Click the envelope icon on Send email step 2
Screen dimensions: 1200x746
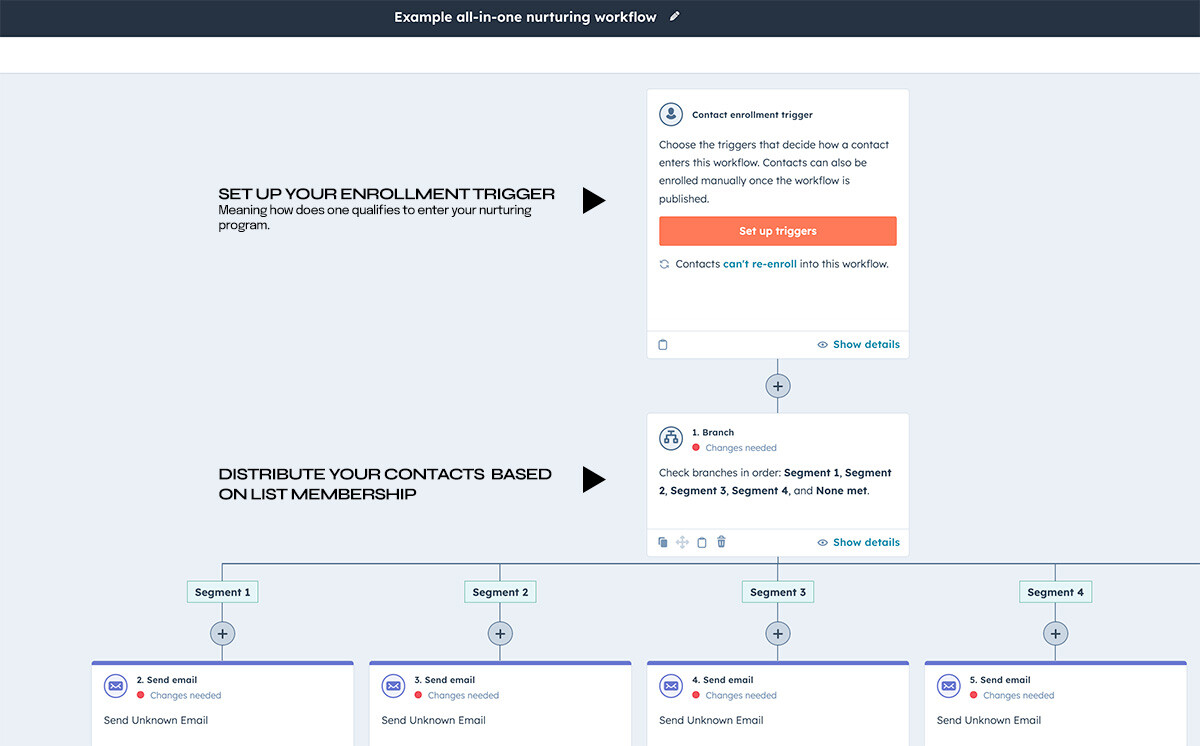coord(115,686)
